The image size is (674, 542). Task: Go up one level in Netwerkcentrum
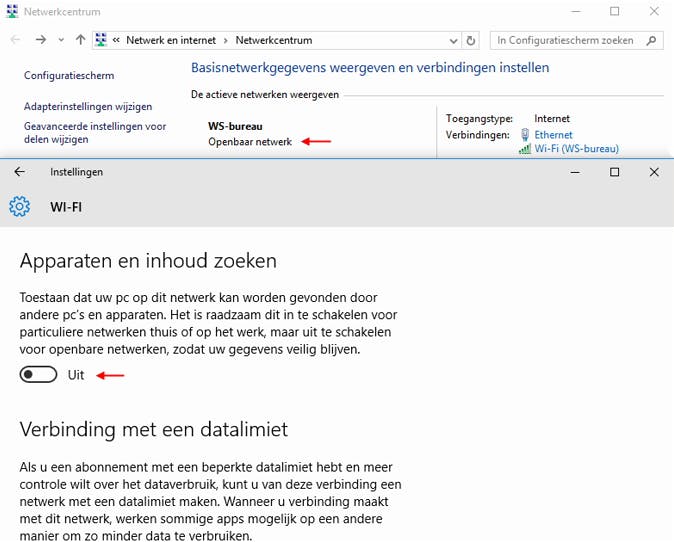80,40
